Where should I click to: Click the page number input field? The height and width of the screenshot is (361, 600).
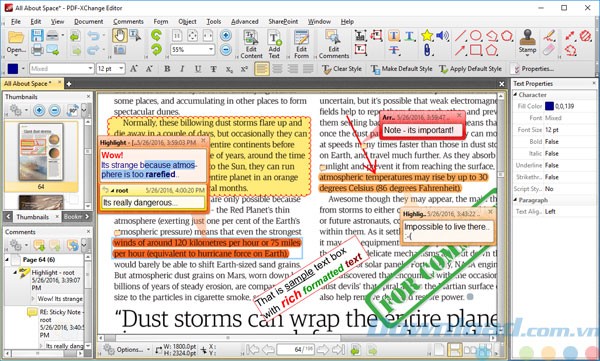296,350
